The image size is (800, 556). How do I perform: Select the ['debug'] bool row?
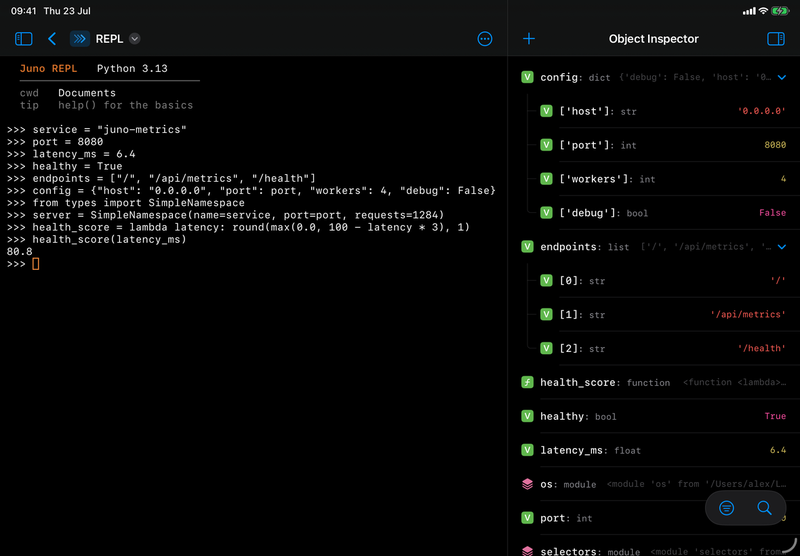coord(663,213)
